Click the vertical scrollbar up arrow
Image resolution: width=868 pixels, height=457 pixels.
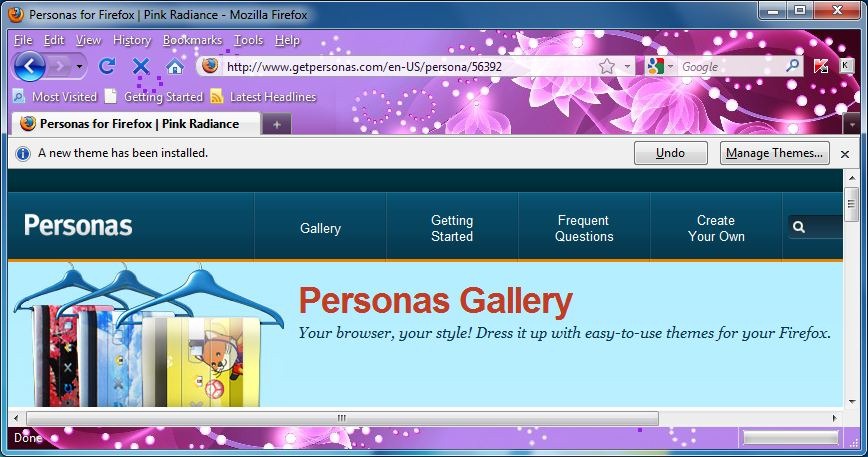(x=851, y=178)
